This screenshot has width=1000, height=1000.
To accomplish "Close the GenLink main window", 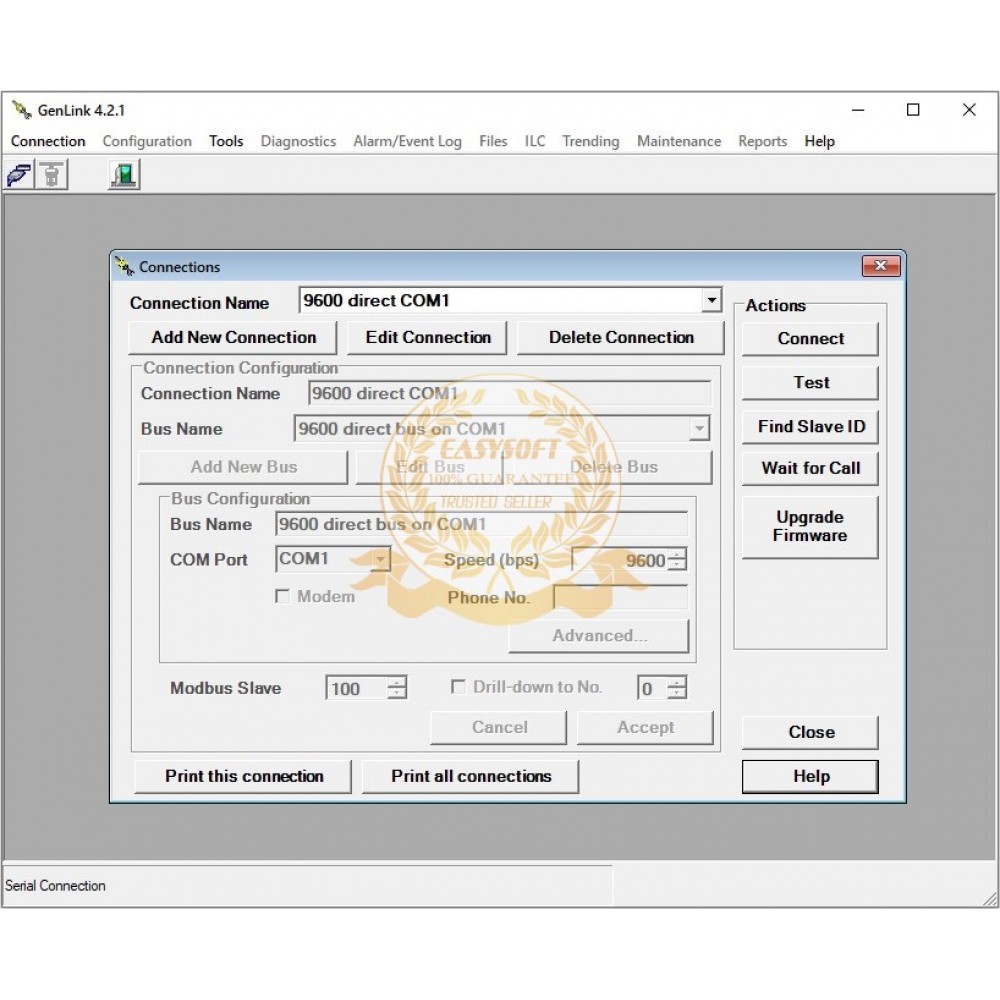I will [x=969, y=110].
